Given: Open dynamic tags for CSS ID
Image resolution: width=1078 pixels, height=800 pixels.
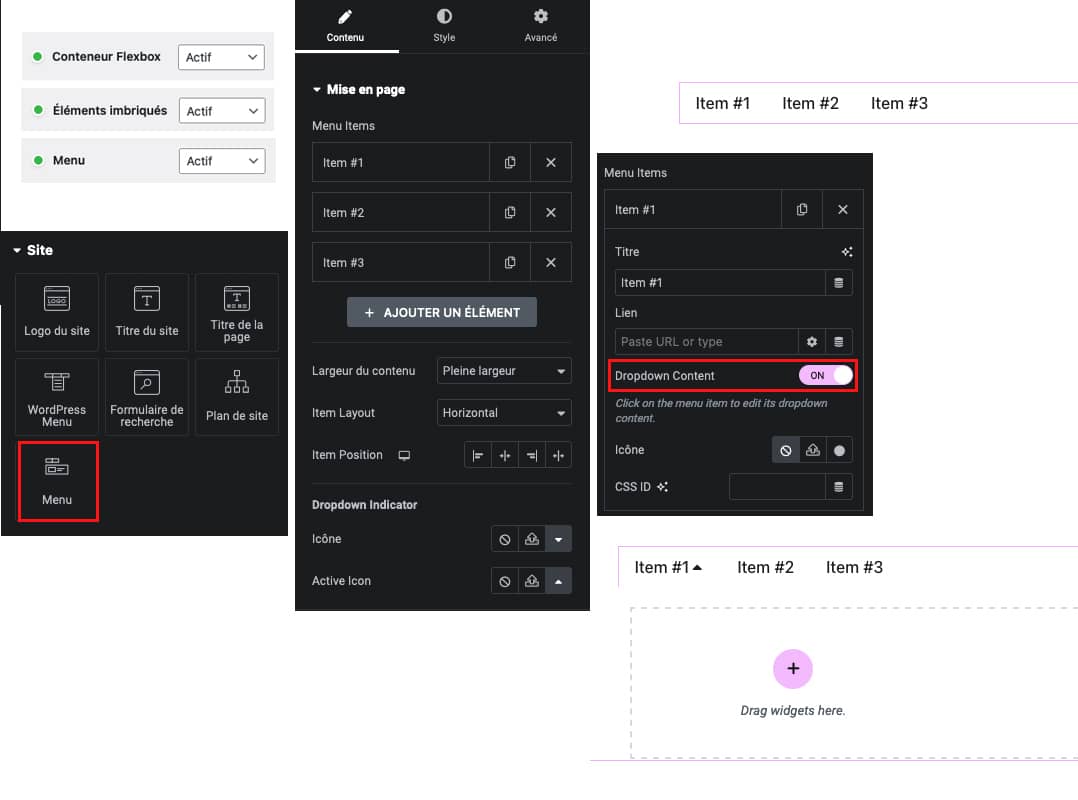Looking at the screenshot, I should click(x=839, y=487).
